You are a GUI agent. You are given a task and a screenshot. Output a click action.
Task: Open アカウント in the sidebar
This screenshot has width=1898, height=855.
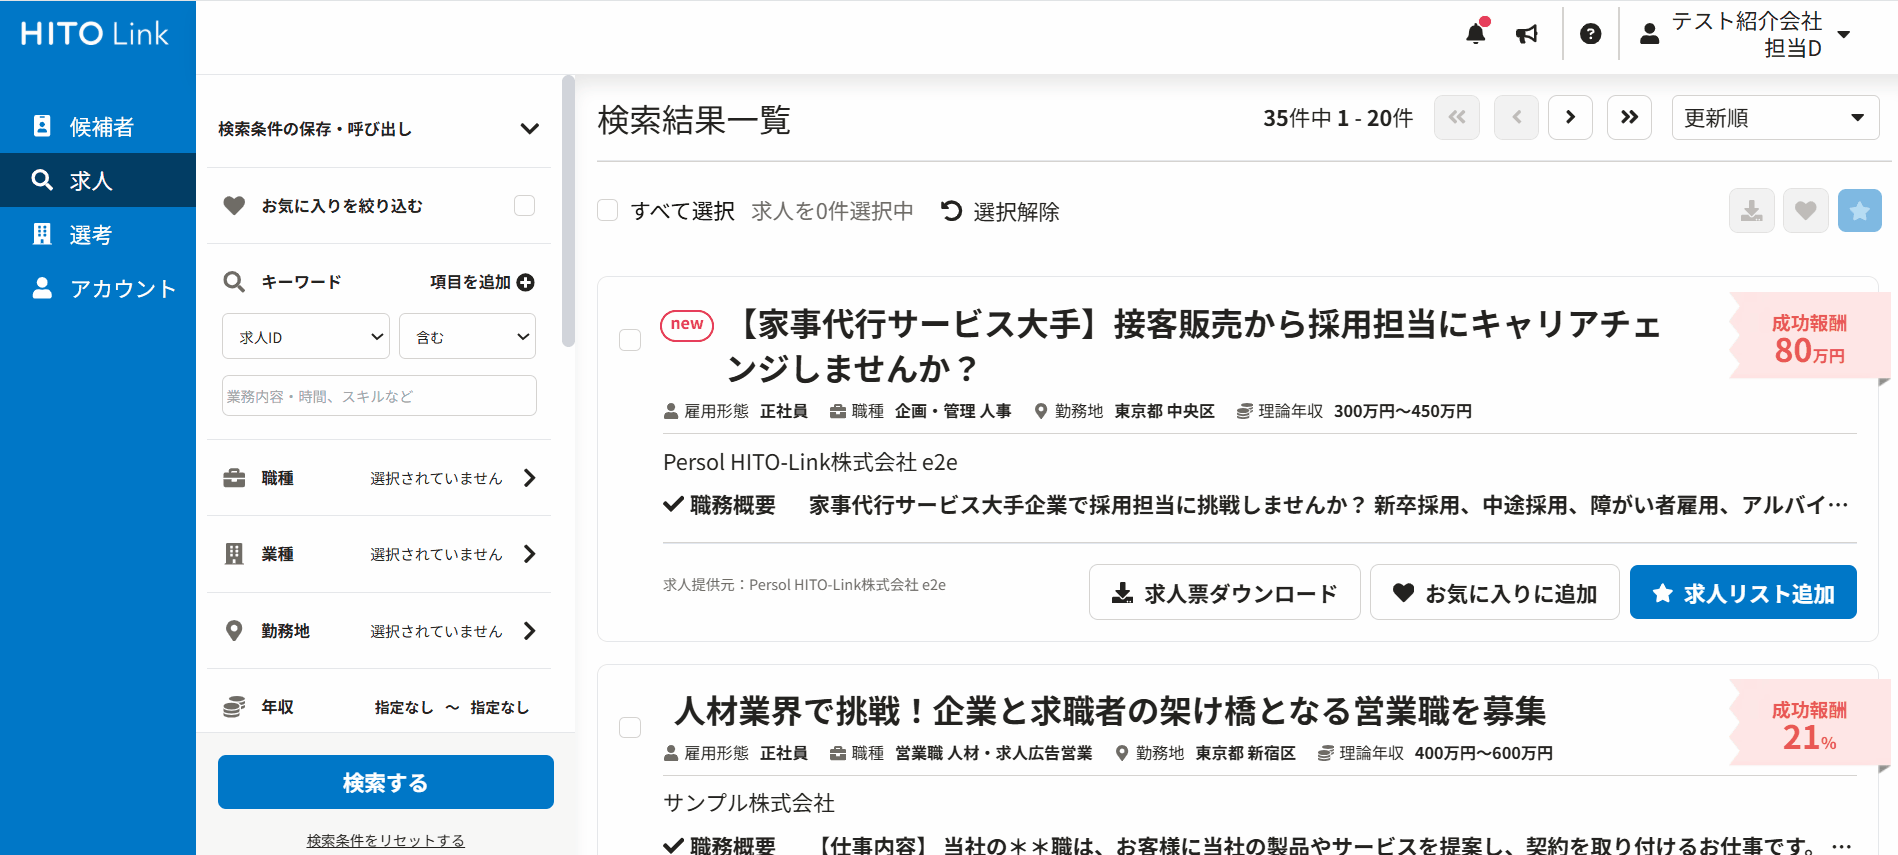tap(98, 289)
